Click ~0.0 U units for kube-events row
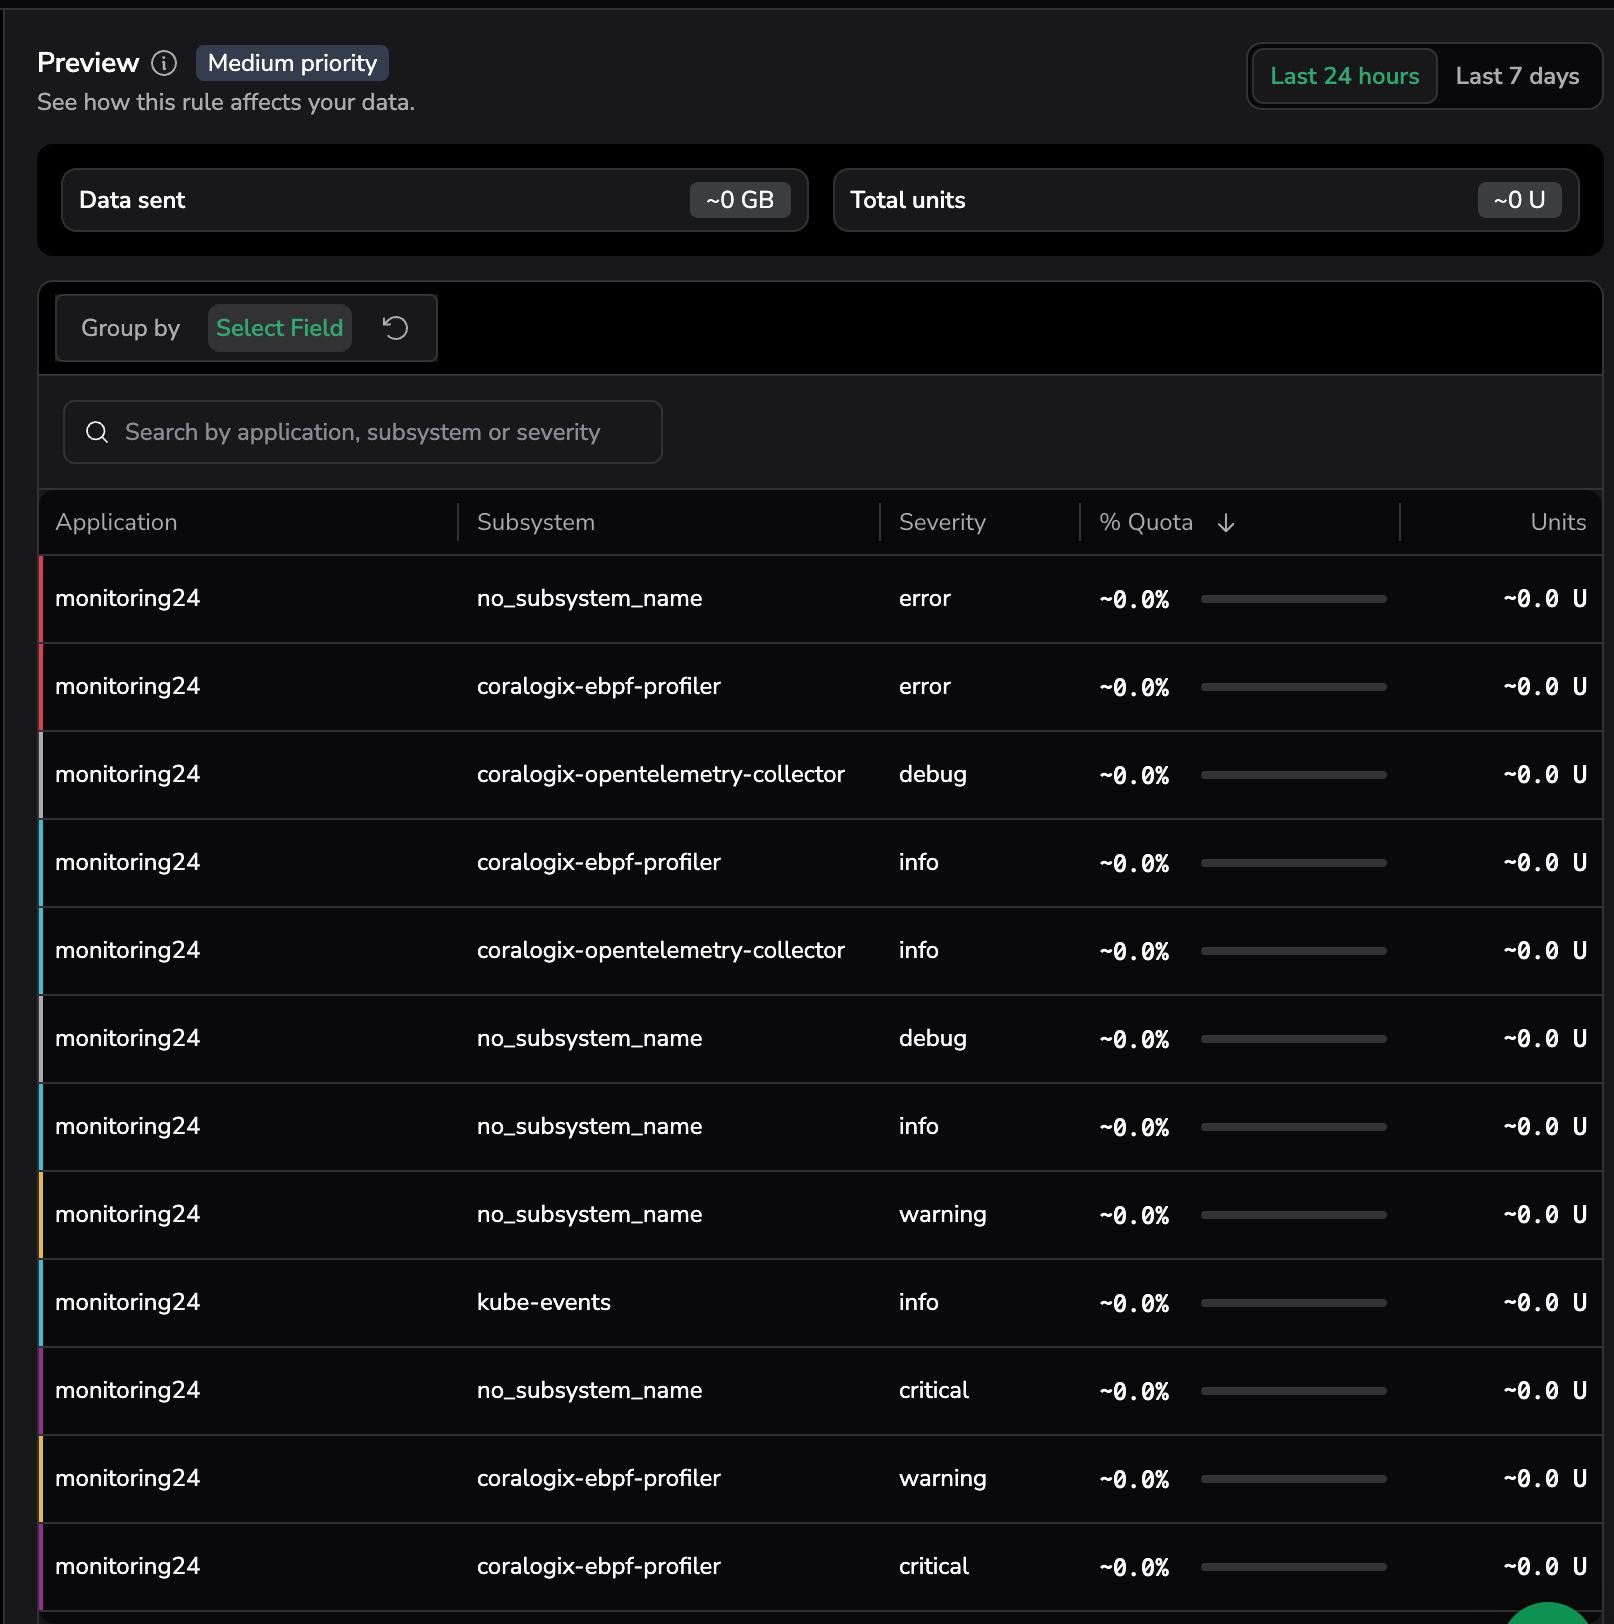The height and width of the screenshot is (1624, 1614). point(1545,1302)
